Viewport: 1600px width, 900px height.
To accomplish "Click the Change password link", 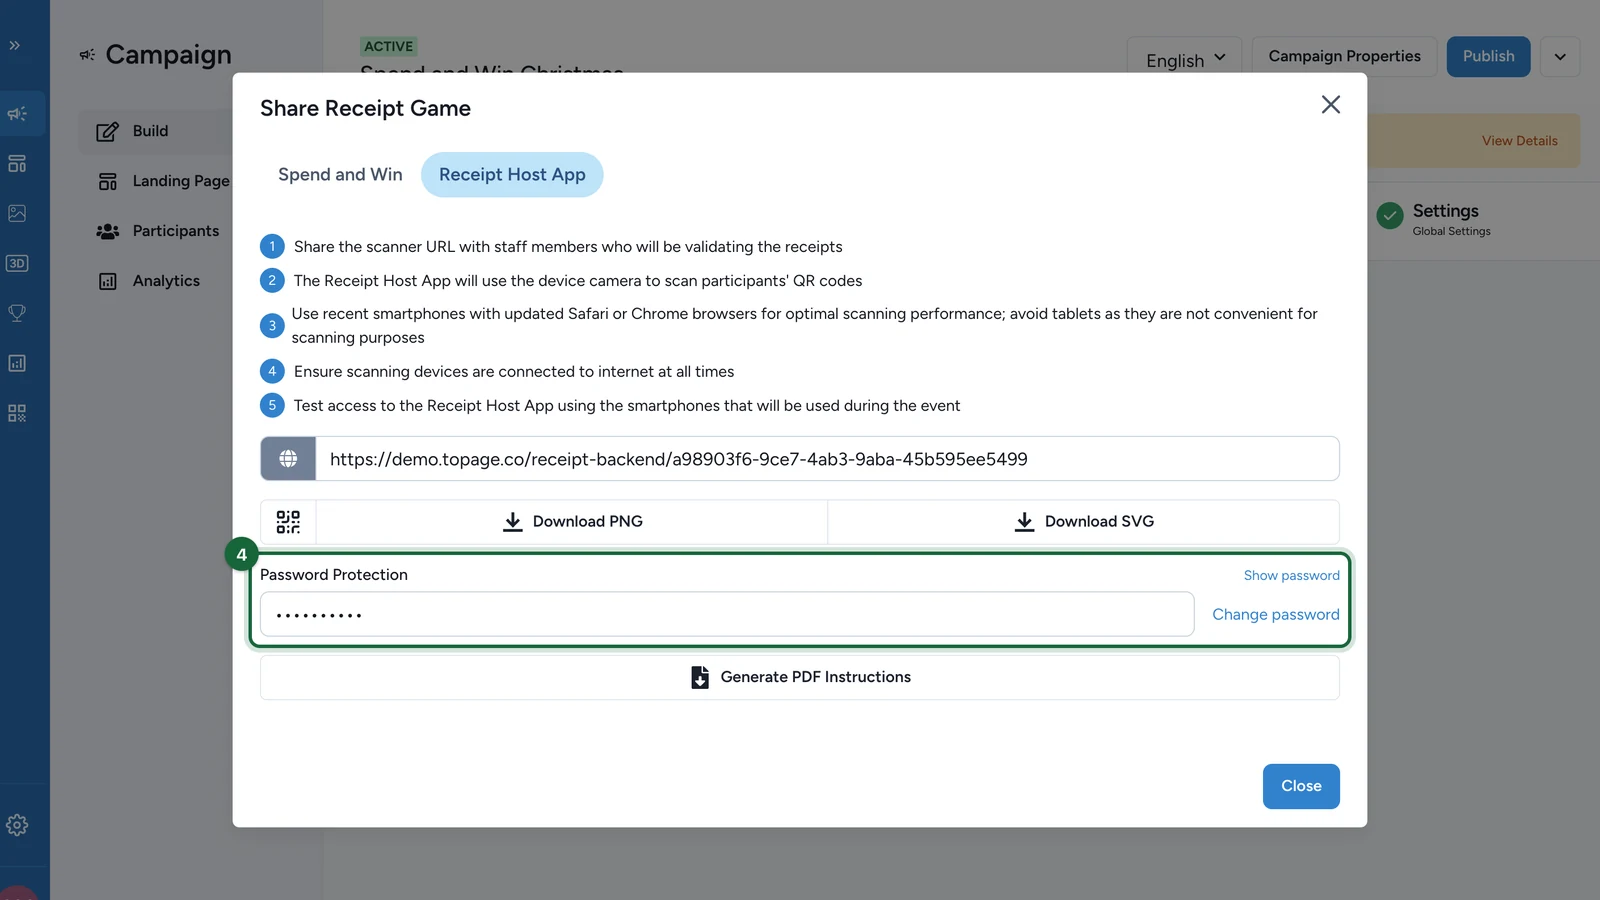I will tap(1275, 615).
